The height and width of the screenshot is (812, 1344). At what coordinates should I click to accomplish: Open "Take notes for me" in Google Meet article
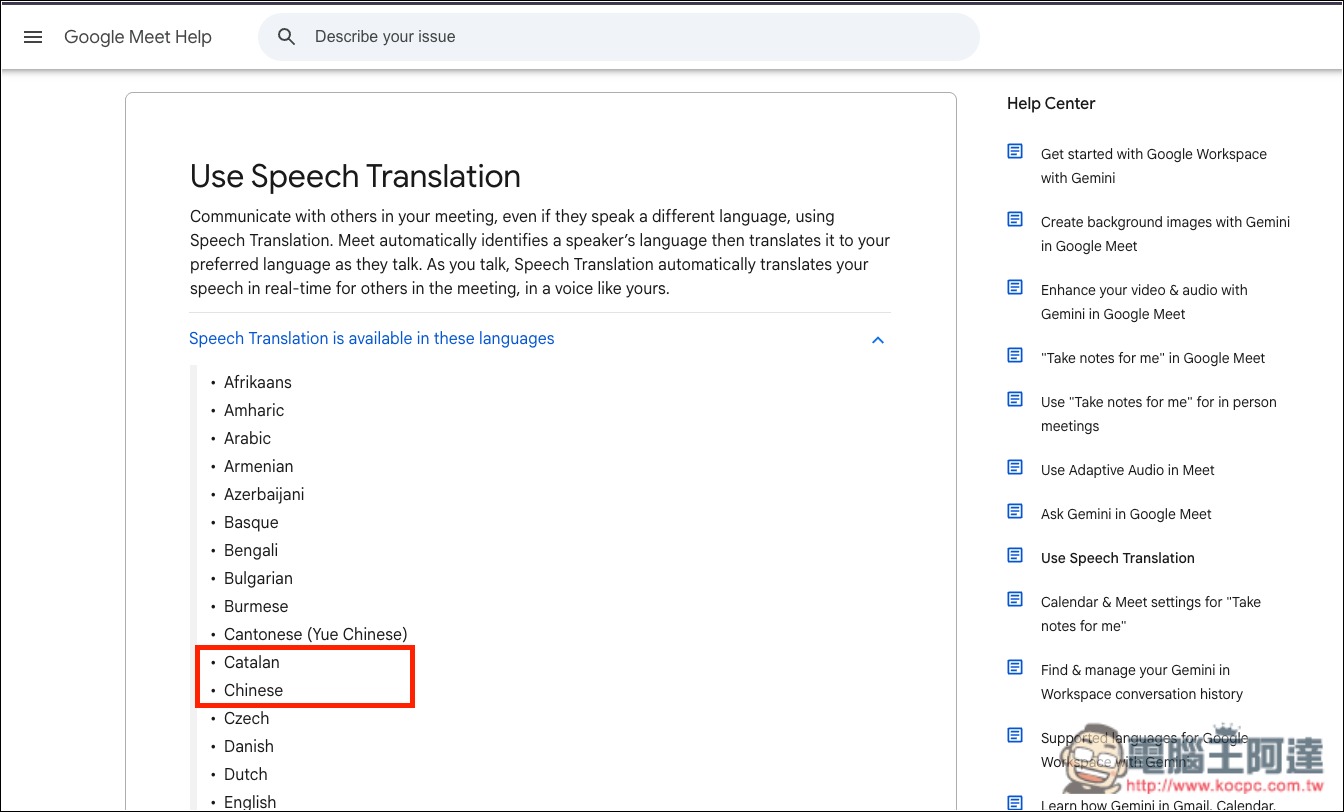[1153, 358]
